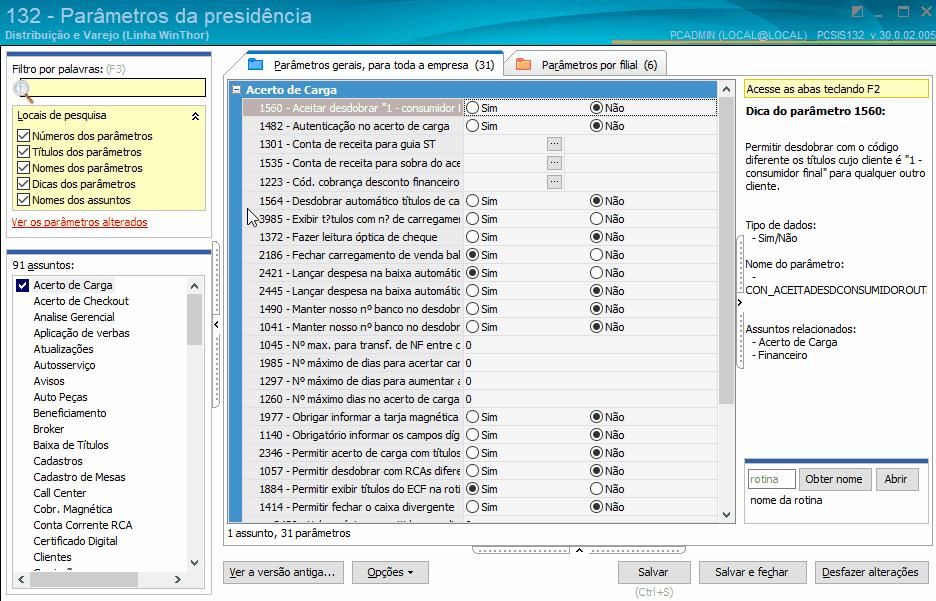
Task: Select Sim for 1372 Fazer leitura óptica de cheque
Action: [x=472, y=237]
